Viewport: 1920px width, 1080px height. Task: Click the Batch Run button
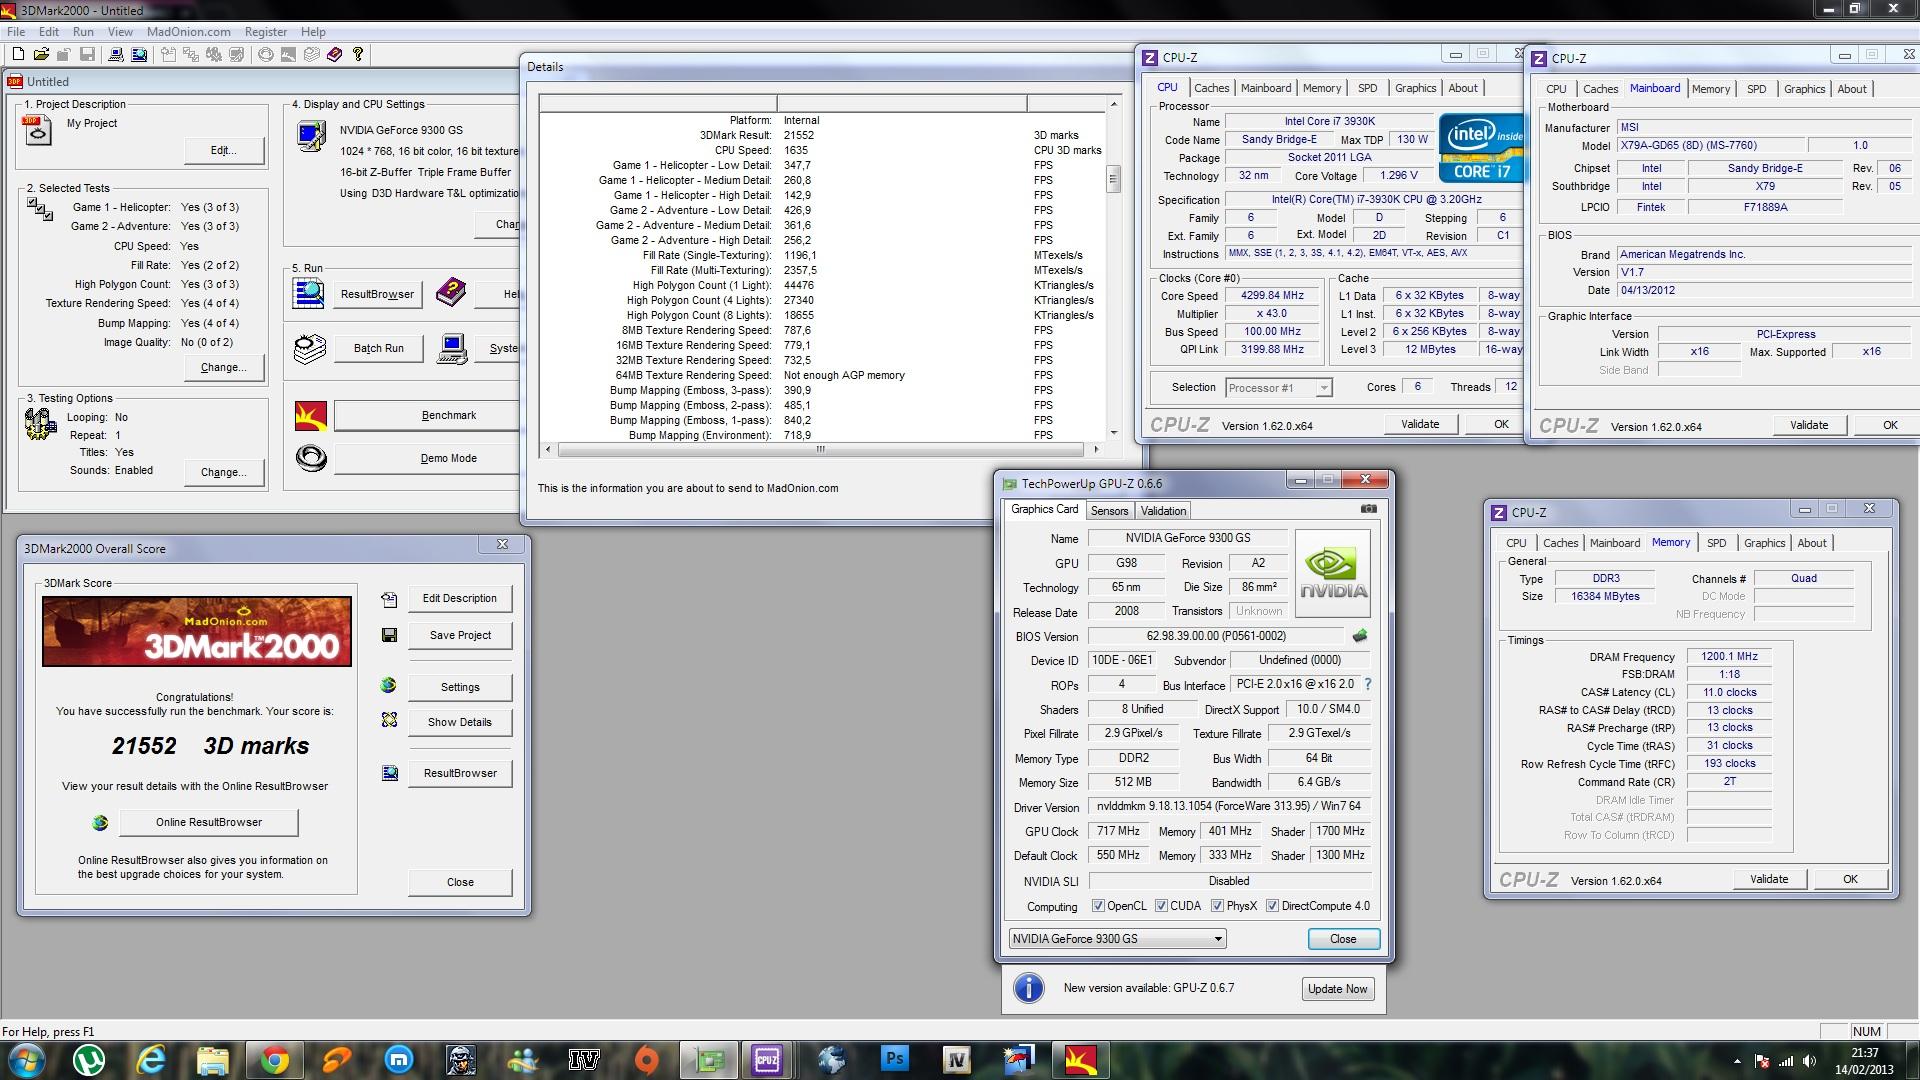[x=379, y=348]
